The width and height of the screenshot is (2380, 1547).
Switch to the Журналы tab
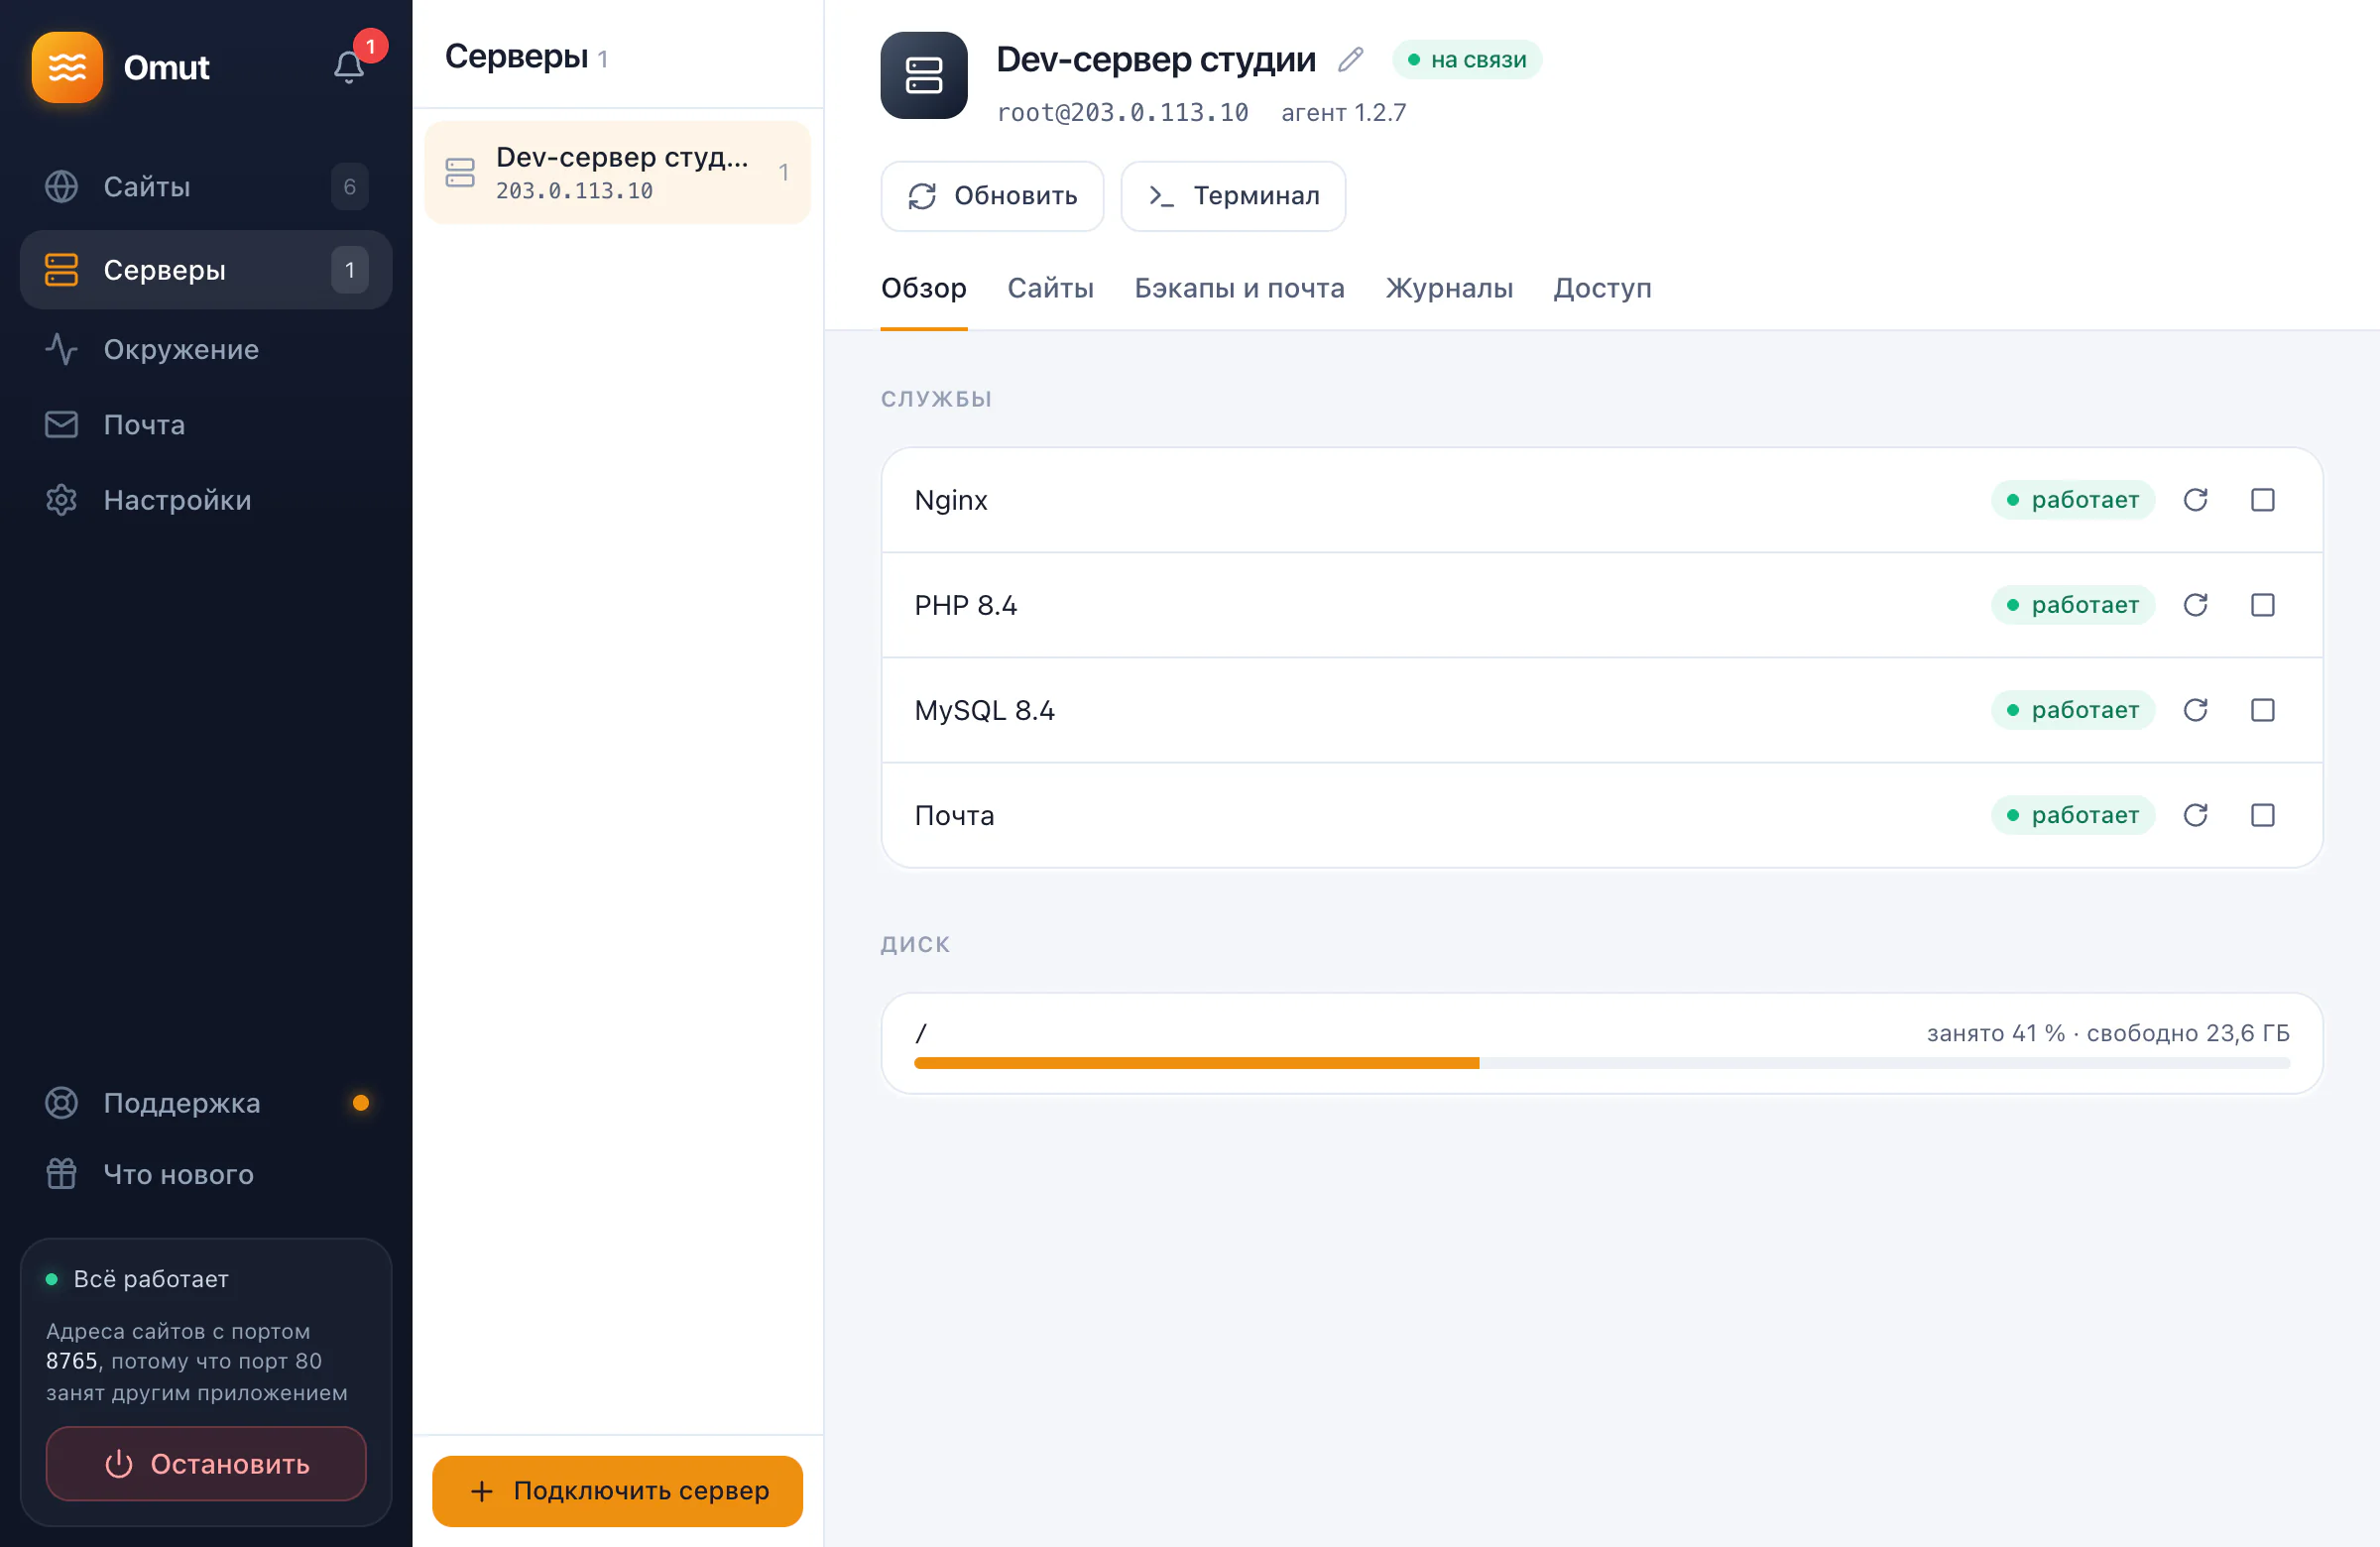[1449, 289]
